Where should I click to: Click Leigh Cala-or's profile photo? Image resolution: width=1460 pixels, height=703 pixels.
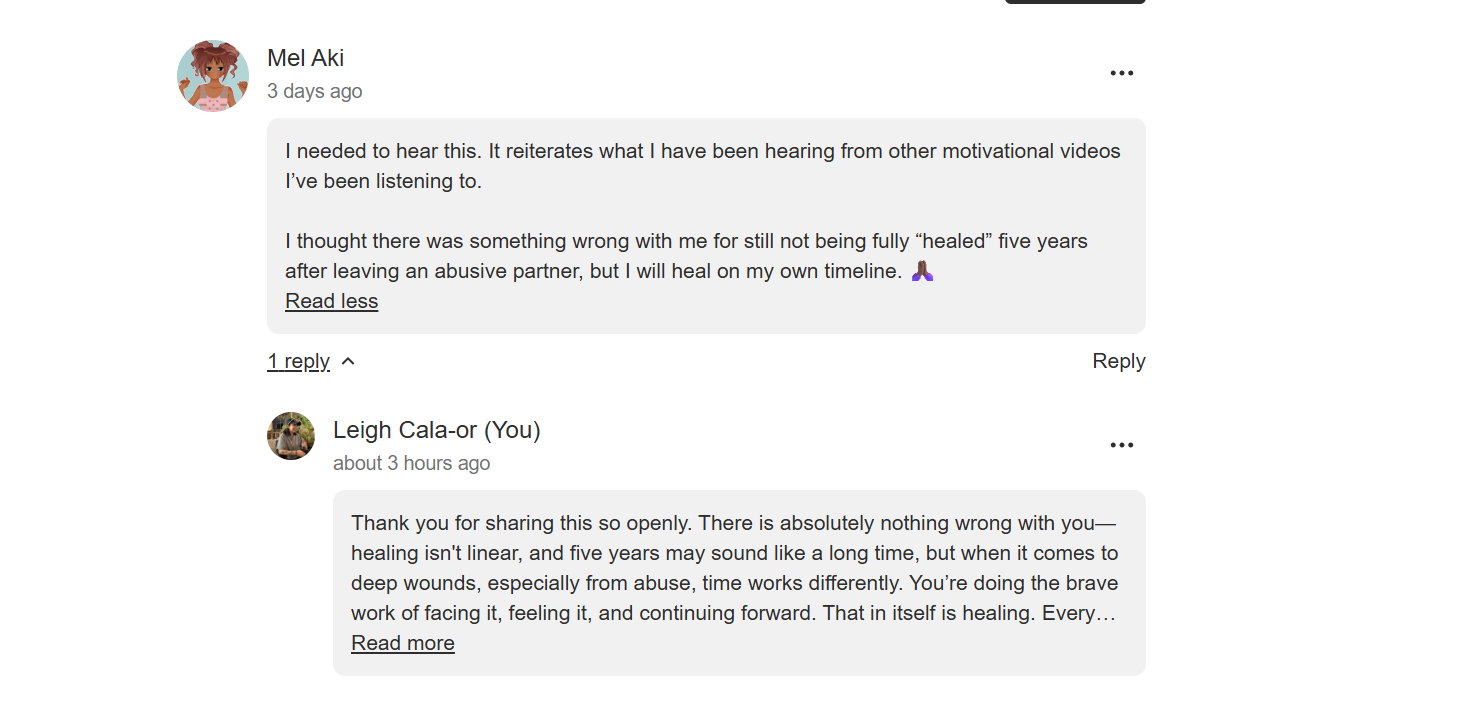291,436
